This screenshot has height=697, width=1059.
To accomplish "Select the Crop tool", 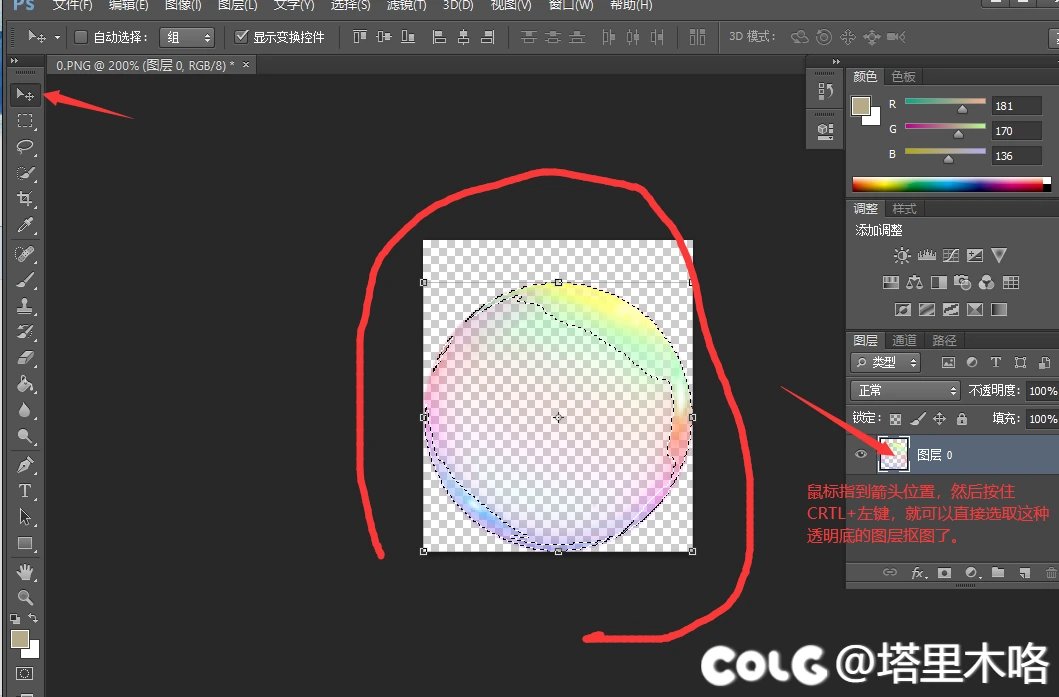I will [x=25, y=199].
